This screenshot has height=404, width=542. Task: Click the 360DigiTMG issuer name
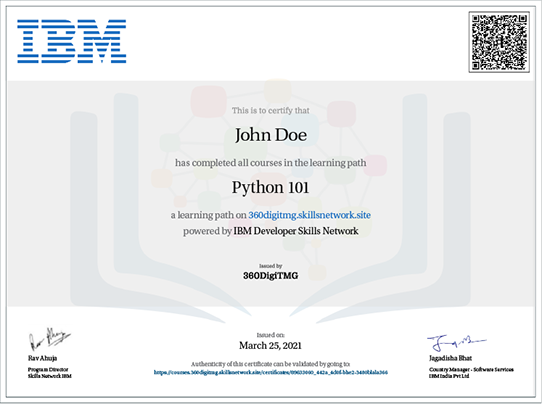(271, 275)
